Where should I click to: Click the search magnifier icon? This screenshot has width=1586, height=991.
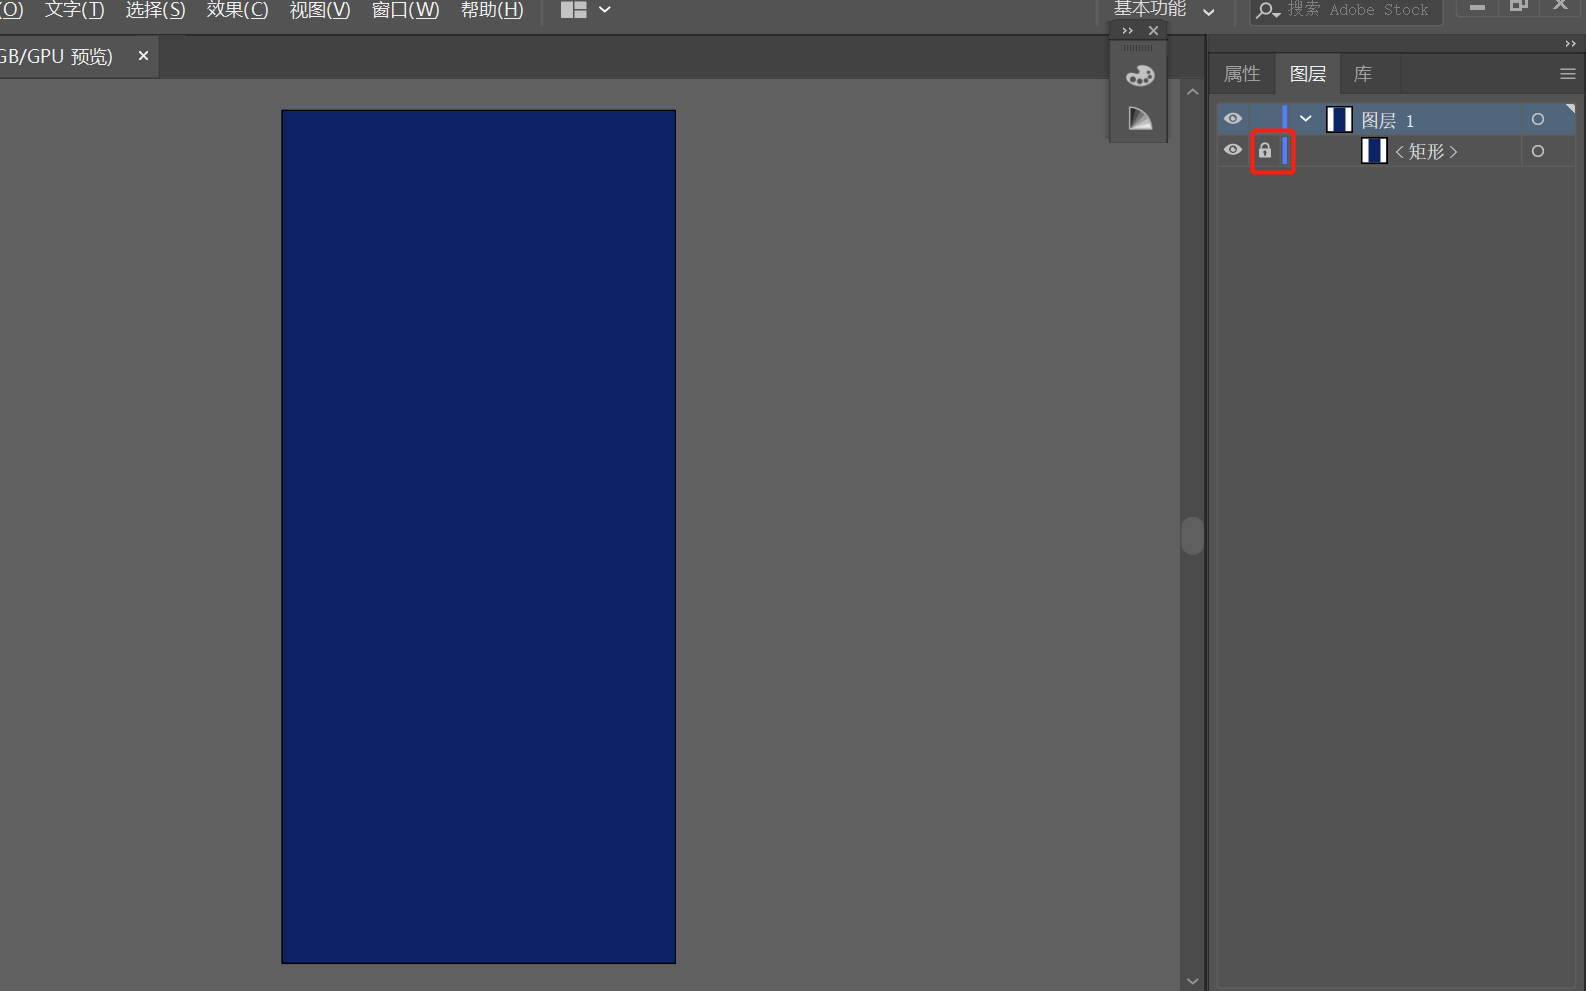click(1268, 11)
